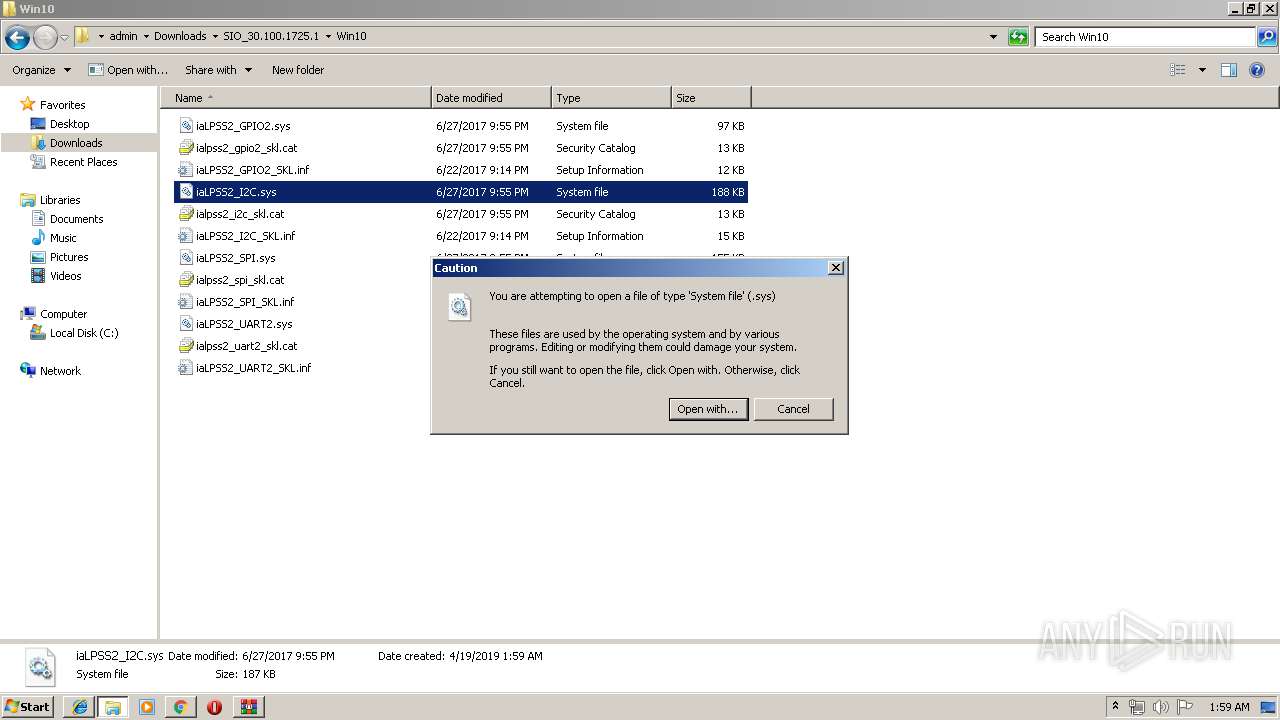Click the iaLPSS2_GPIO2.sys file icon
Viewport: 1280px width, 720px height.
click(x=185, y=126)
